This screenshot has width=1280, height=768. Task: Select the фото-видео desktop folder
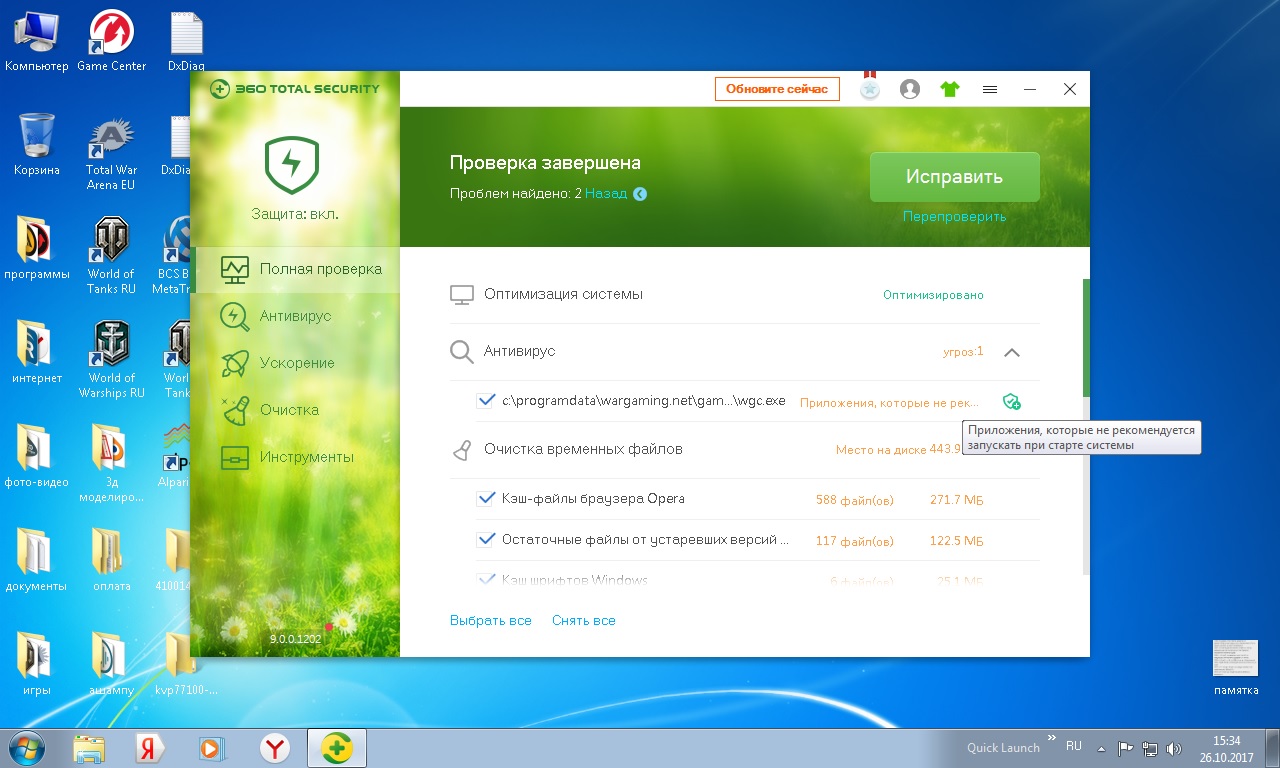pos(37,456)
